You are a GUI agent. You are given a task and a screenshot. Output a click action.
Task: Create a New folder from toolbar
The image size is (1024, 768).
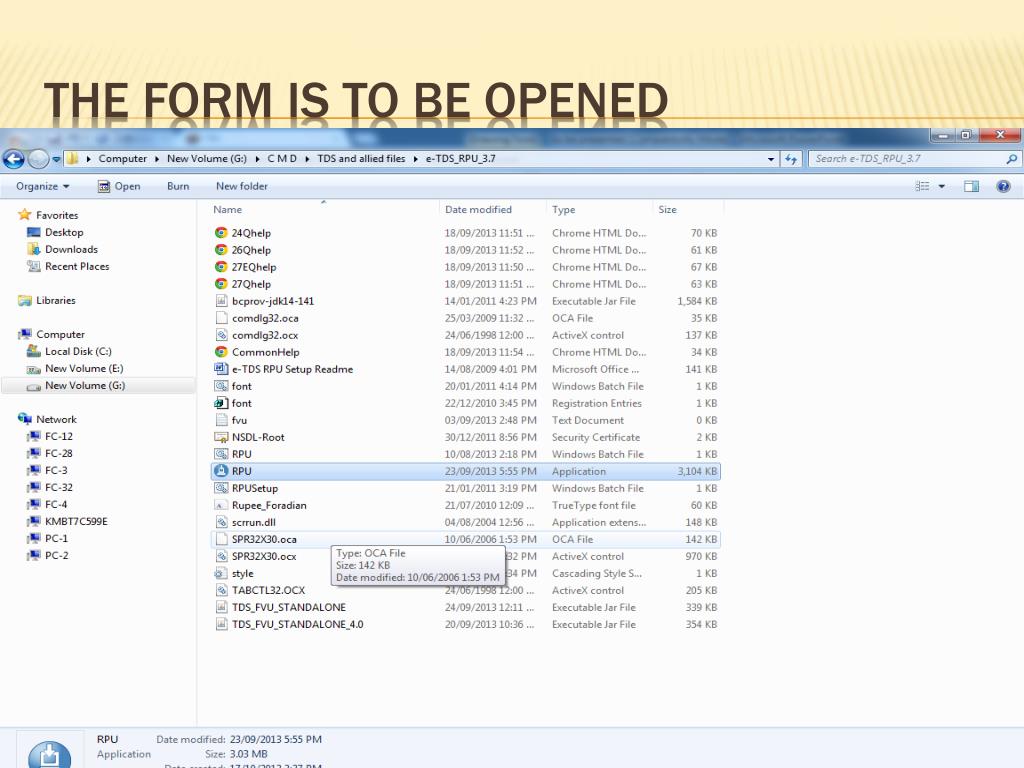coord(242,186)
